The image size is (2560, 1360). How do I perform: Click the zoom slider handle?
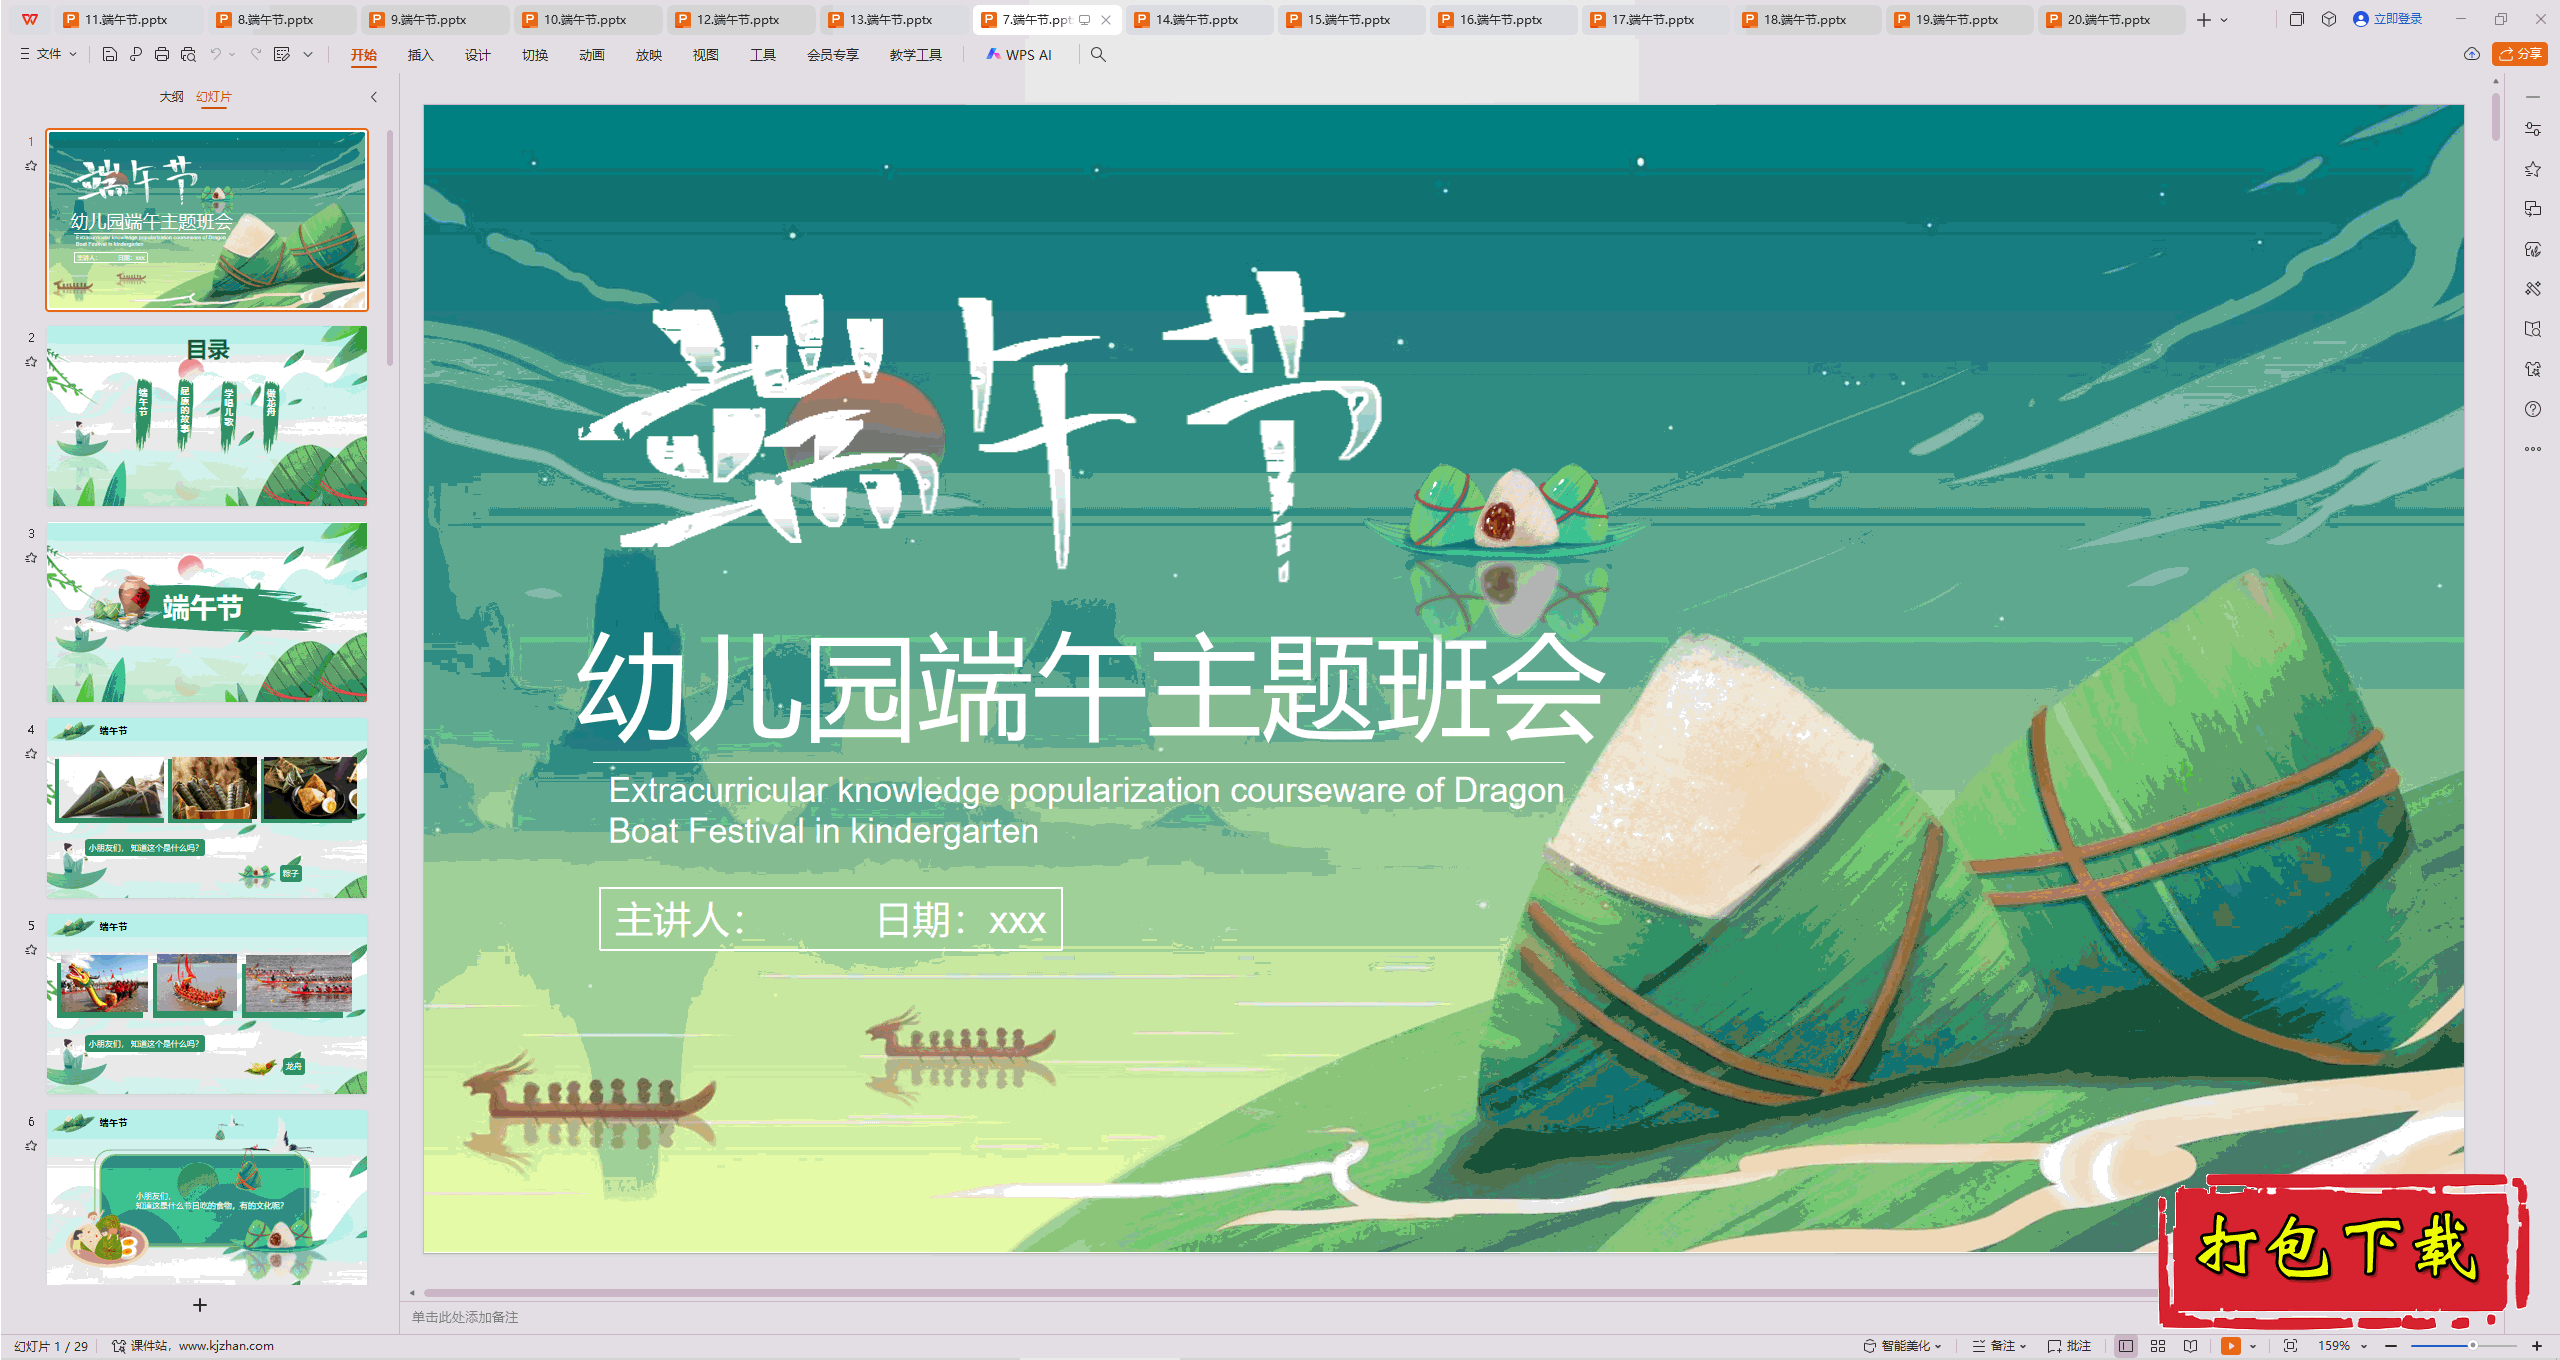tap(2472, 1346)
